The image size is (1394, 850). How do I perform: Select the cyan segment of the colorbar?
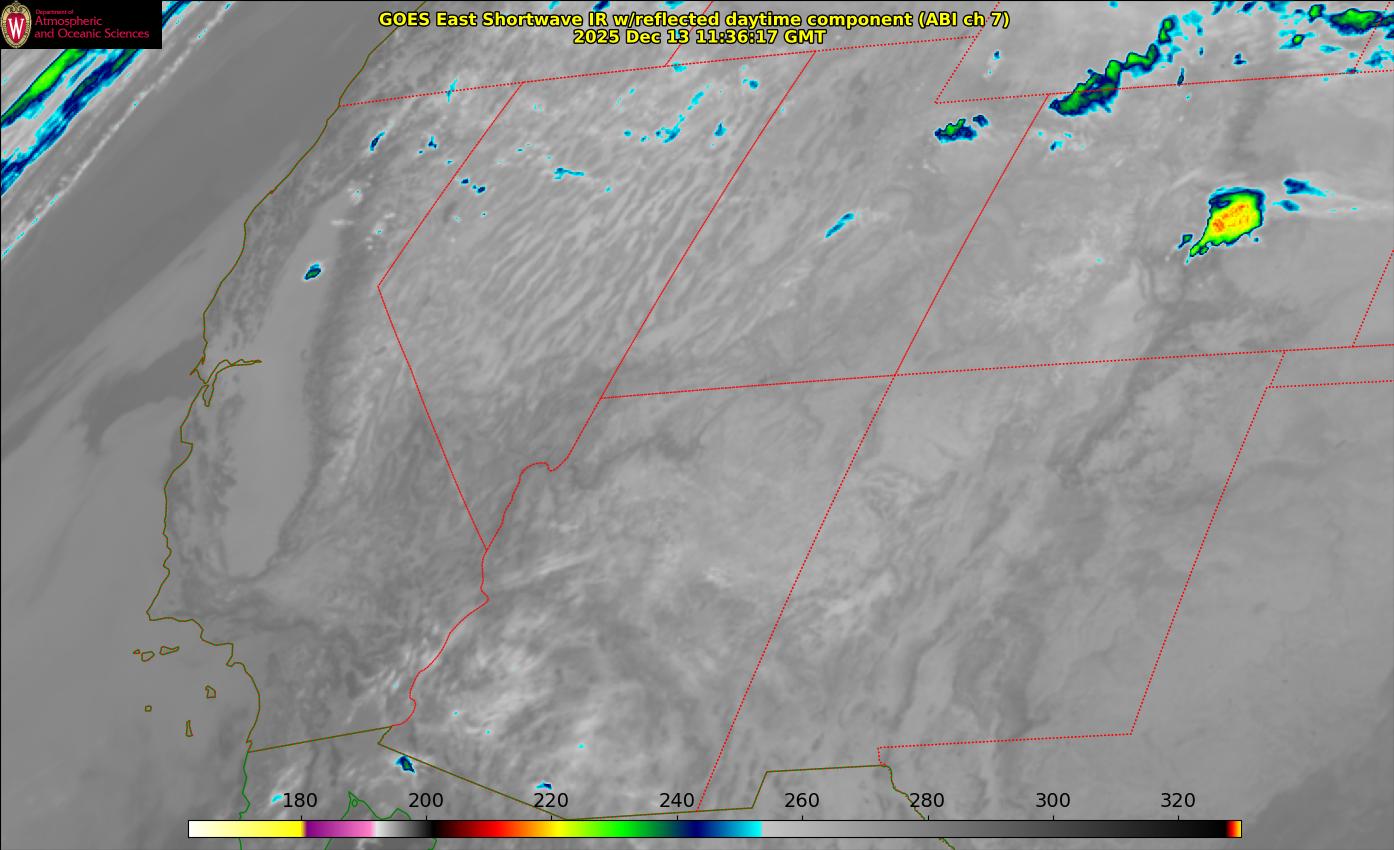[745, 829]
